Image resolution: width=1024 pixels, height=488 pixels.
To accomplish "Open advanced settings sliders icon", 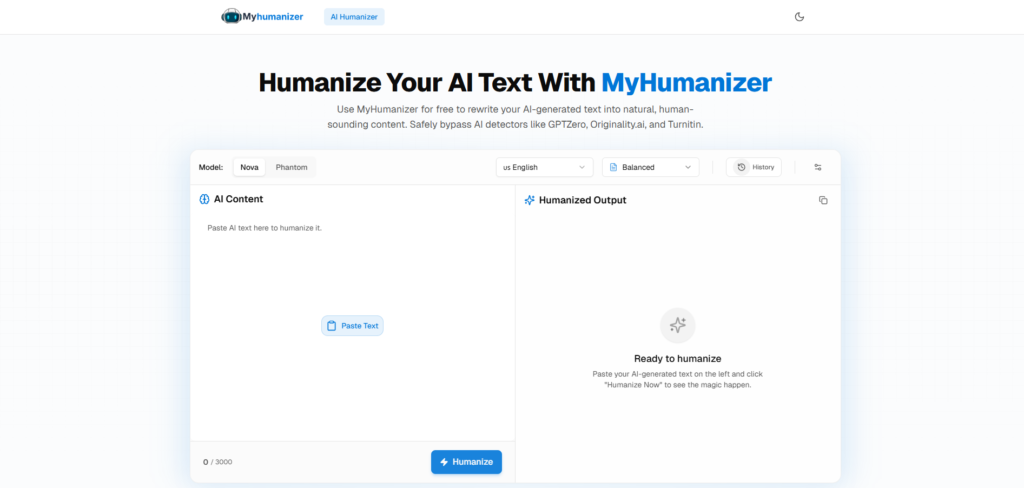I will pos(818,167).
